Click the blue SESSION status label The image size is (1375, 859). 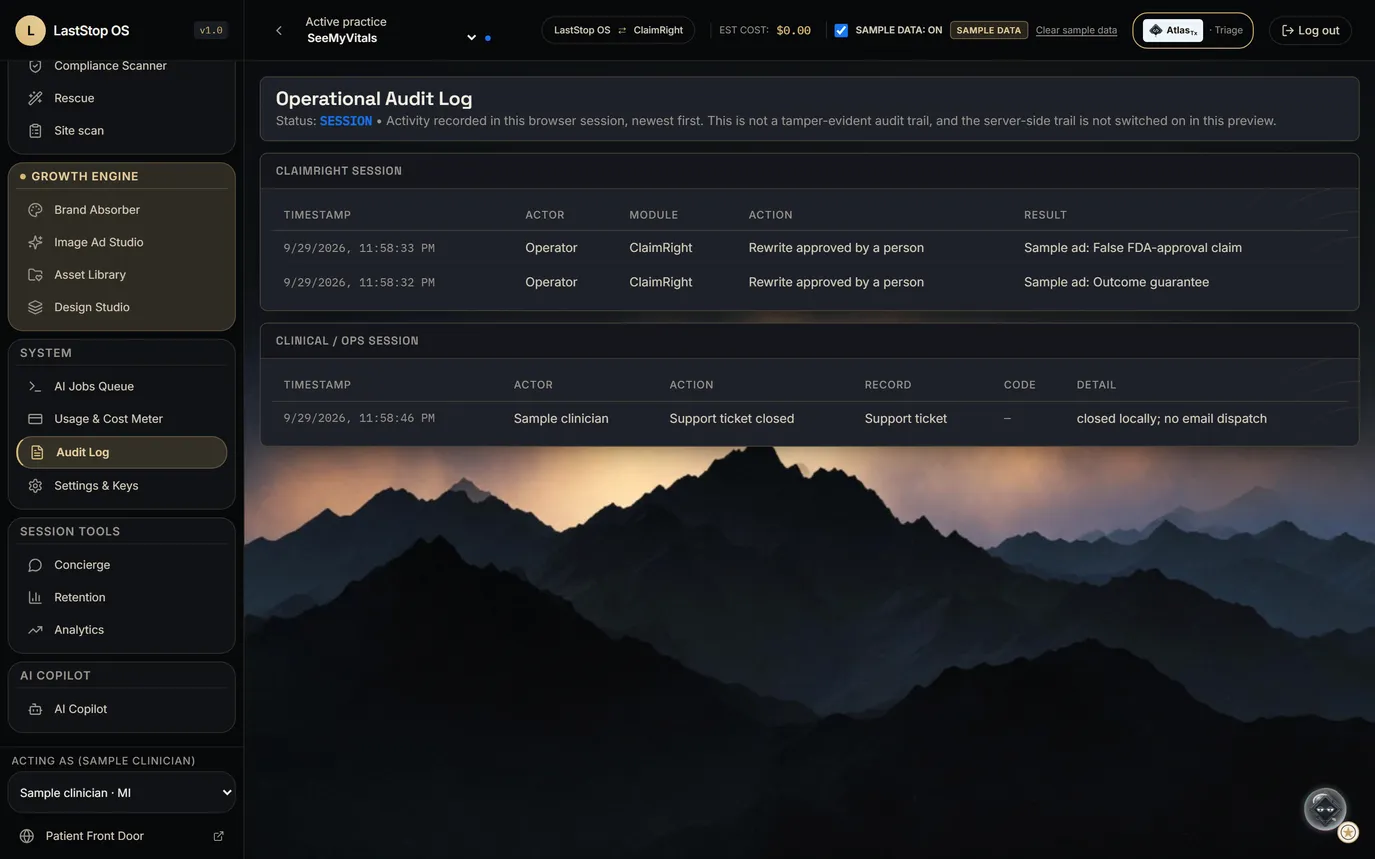click(x=346, y=121)
